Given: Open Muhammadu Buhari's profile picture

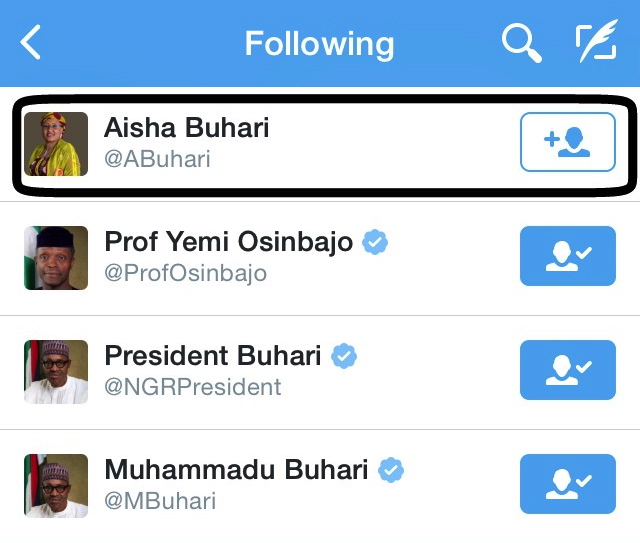Looking at the screenshot, I should pyautogui.click(x=56, y=486).
